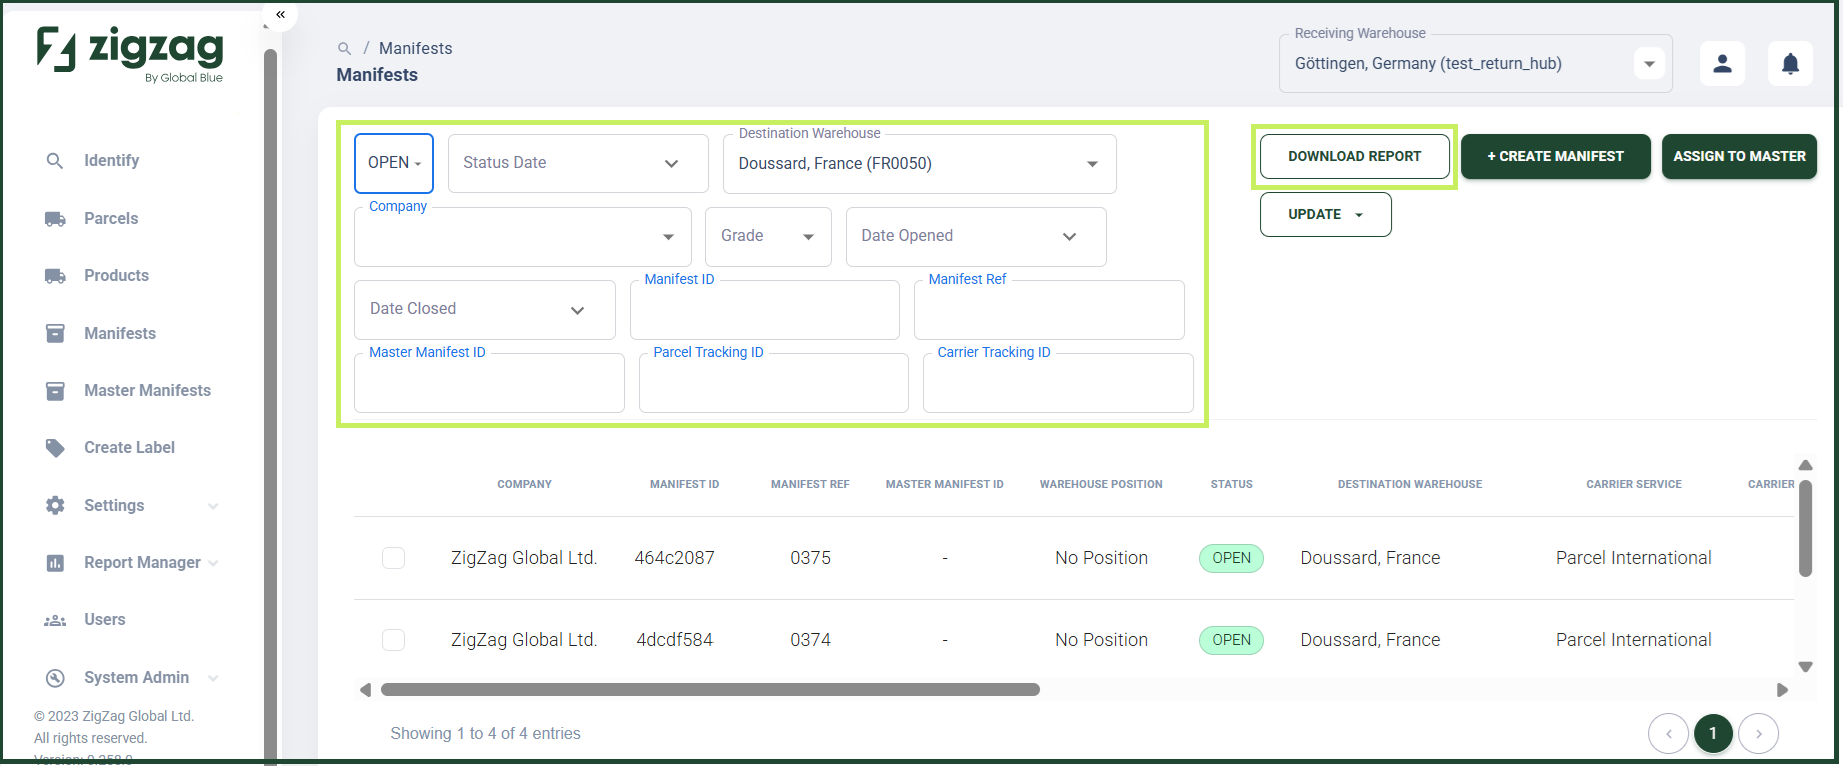The width and height of the screenshot is (1843, 766).
Task: Open Identify in sidebar
Action: (111, 161)
